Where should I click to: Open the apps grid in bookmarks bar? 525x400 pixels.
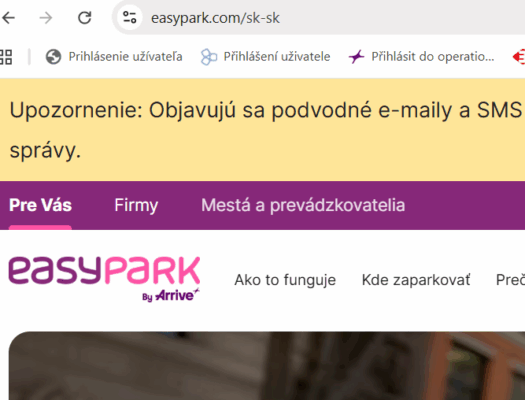click(6, 57)
